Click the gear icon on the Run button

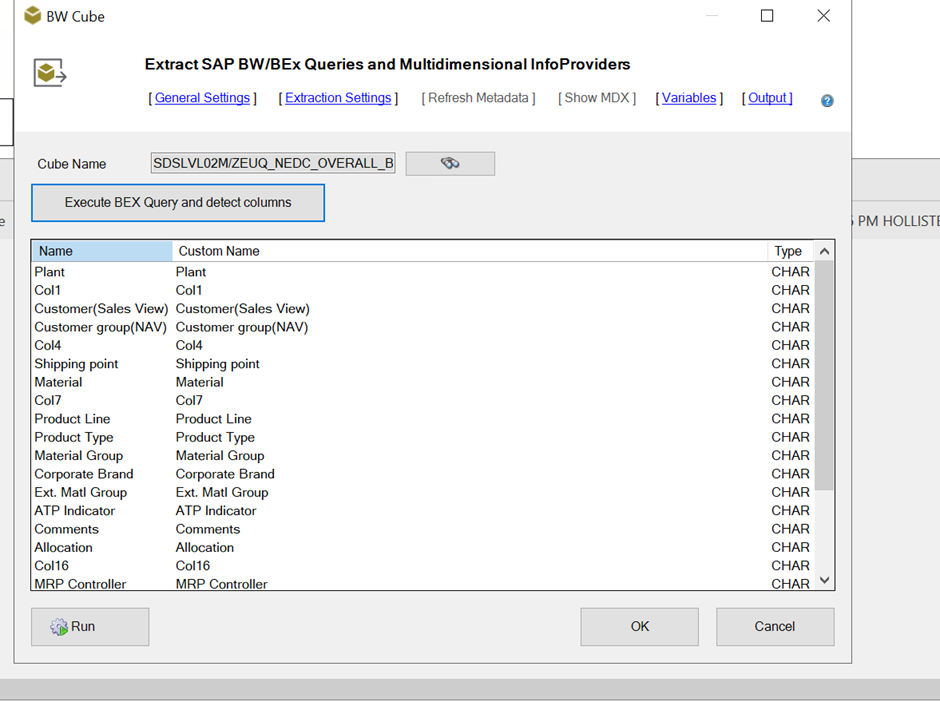59,627
